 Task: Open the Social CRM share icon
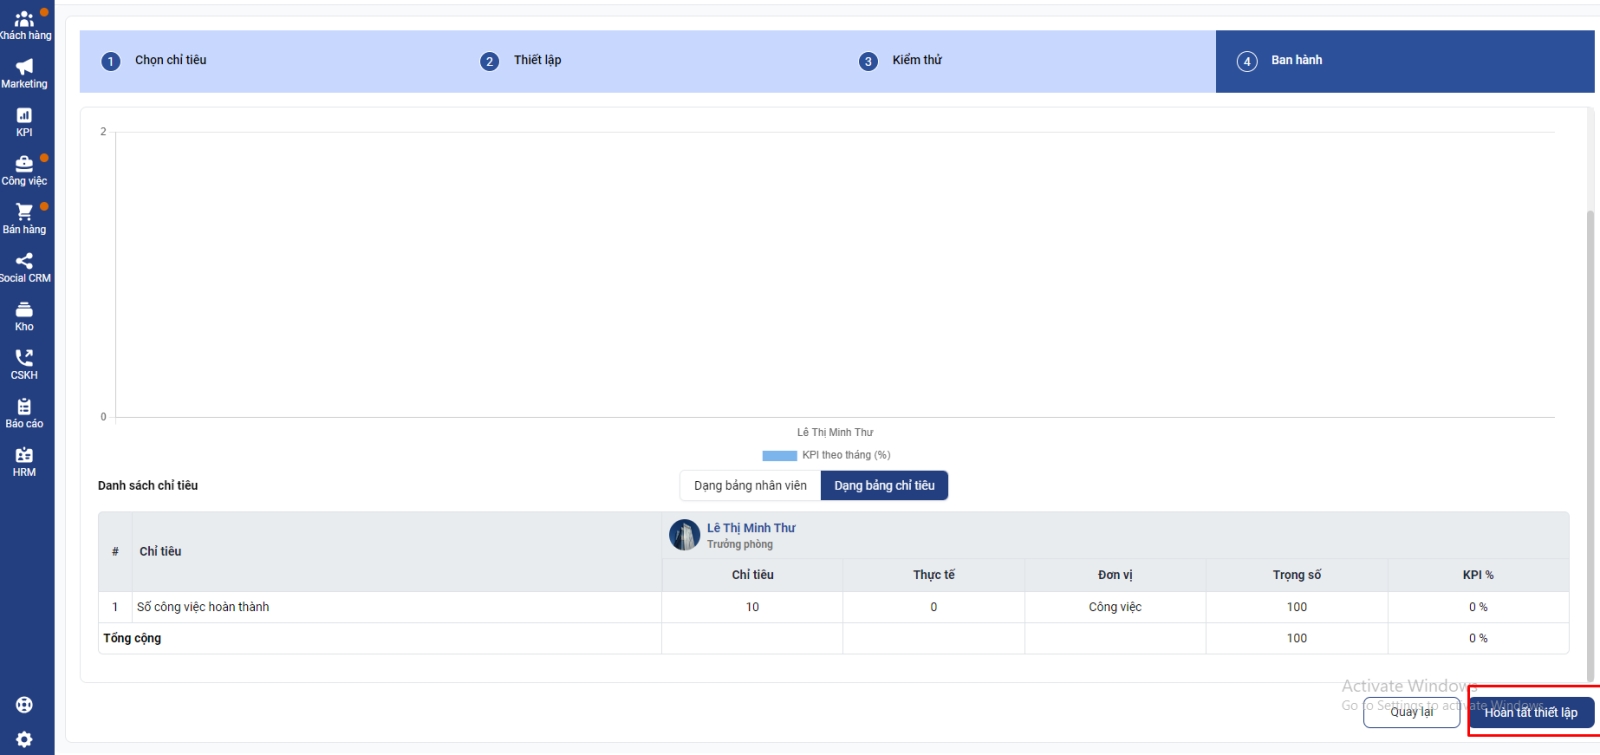click(24, 267)
